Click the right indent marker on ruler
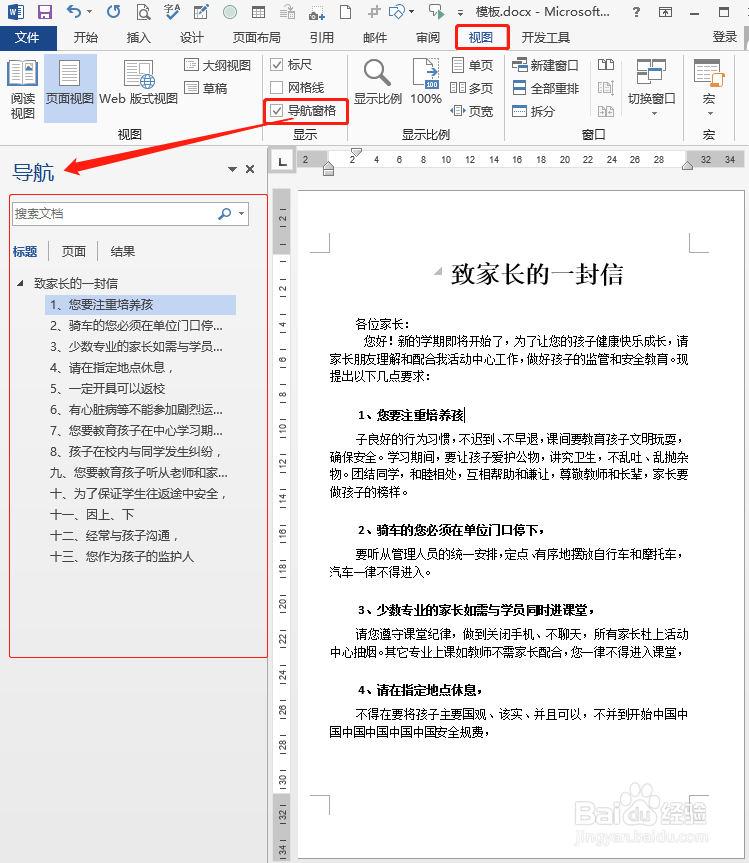 tap(687, 165)
